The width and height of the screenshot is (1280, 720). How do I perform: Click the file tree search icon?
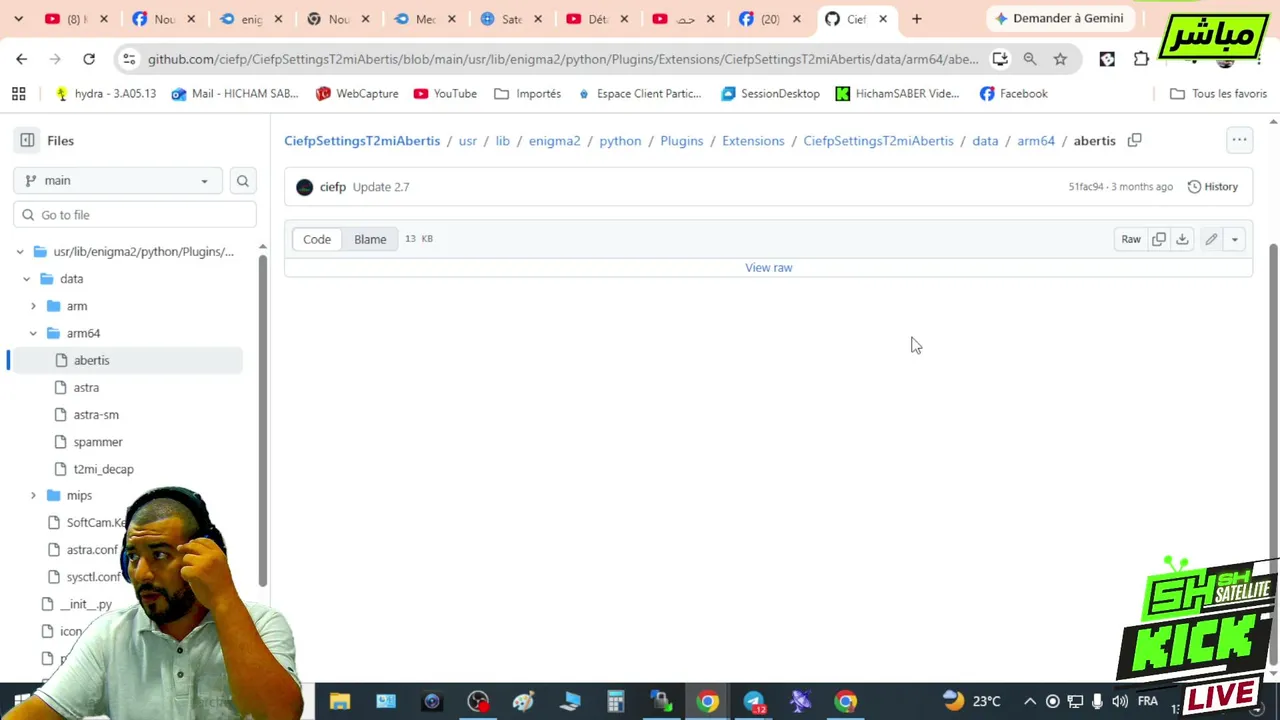pos(242,181)
